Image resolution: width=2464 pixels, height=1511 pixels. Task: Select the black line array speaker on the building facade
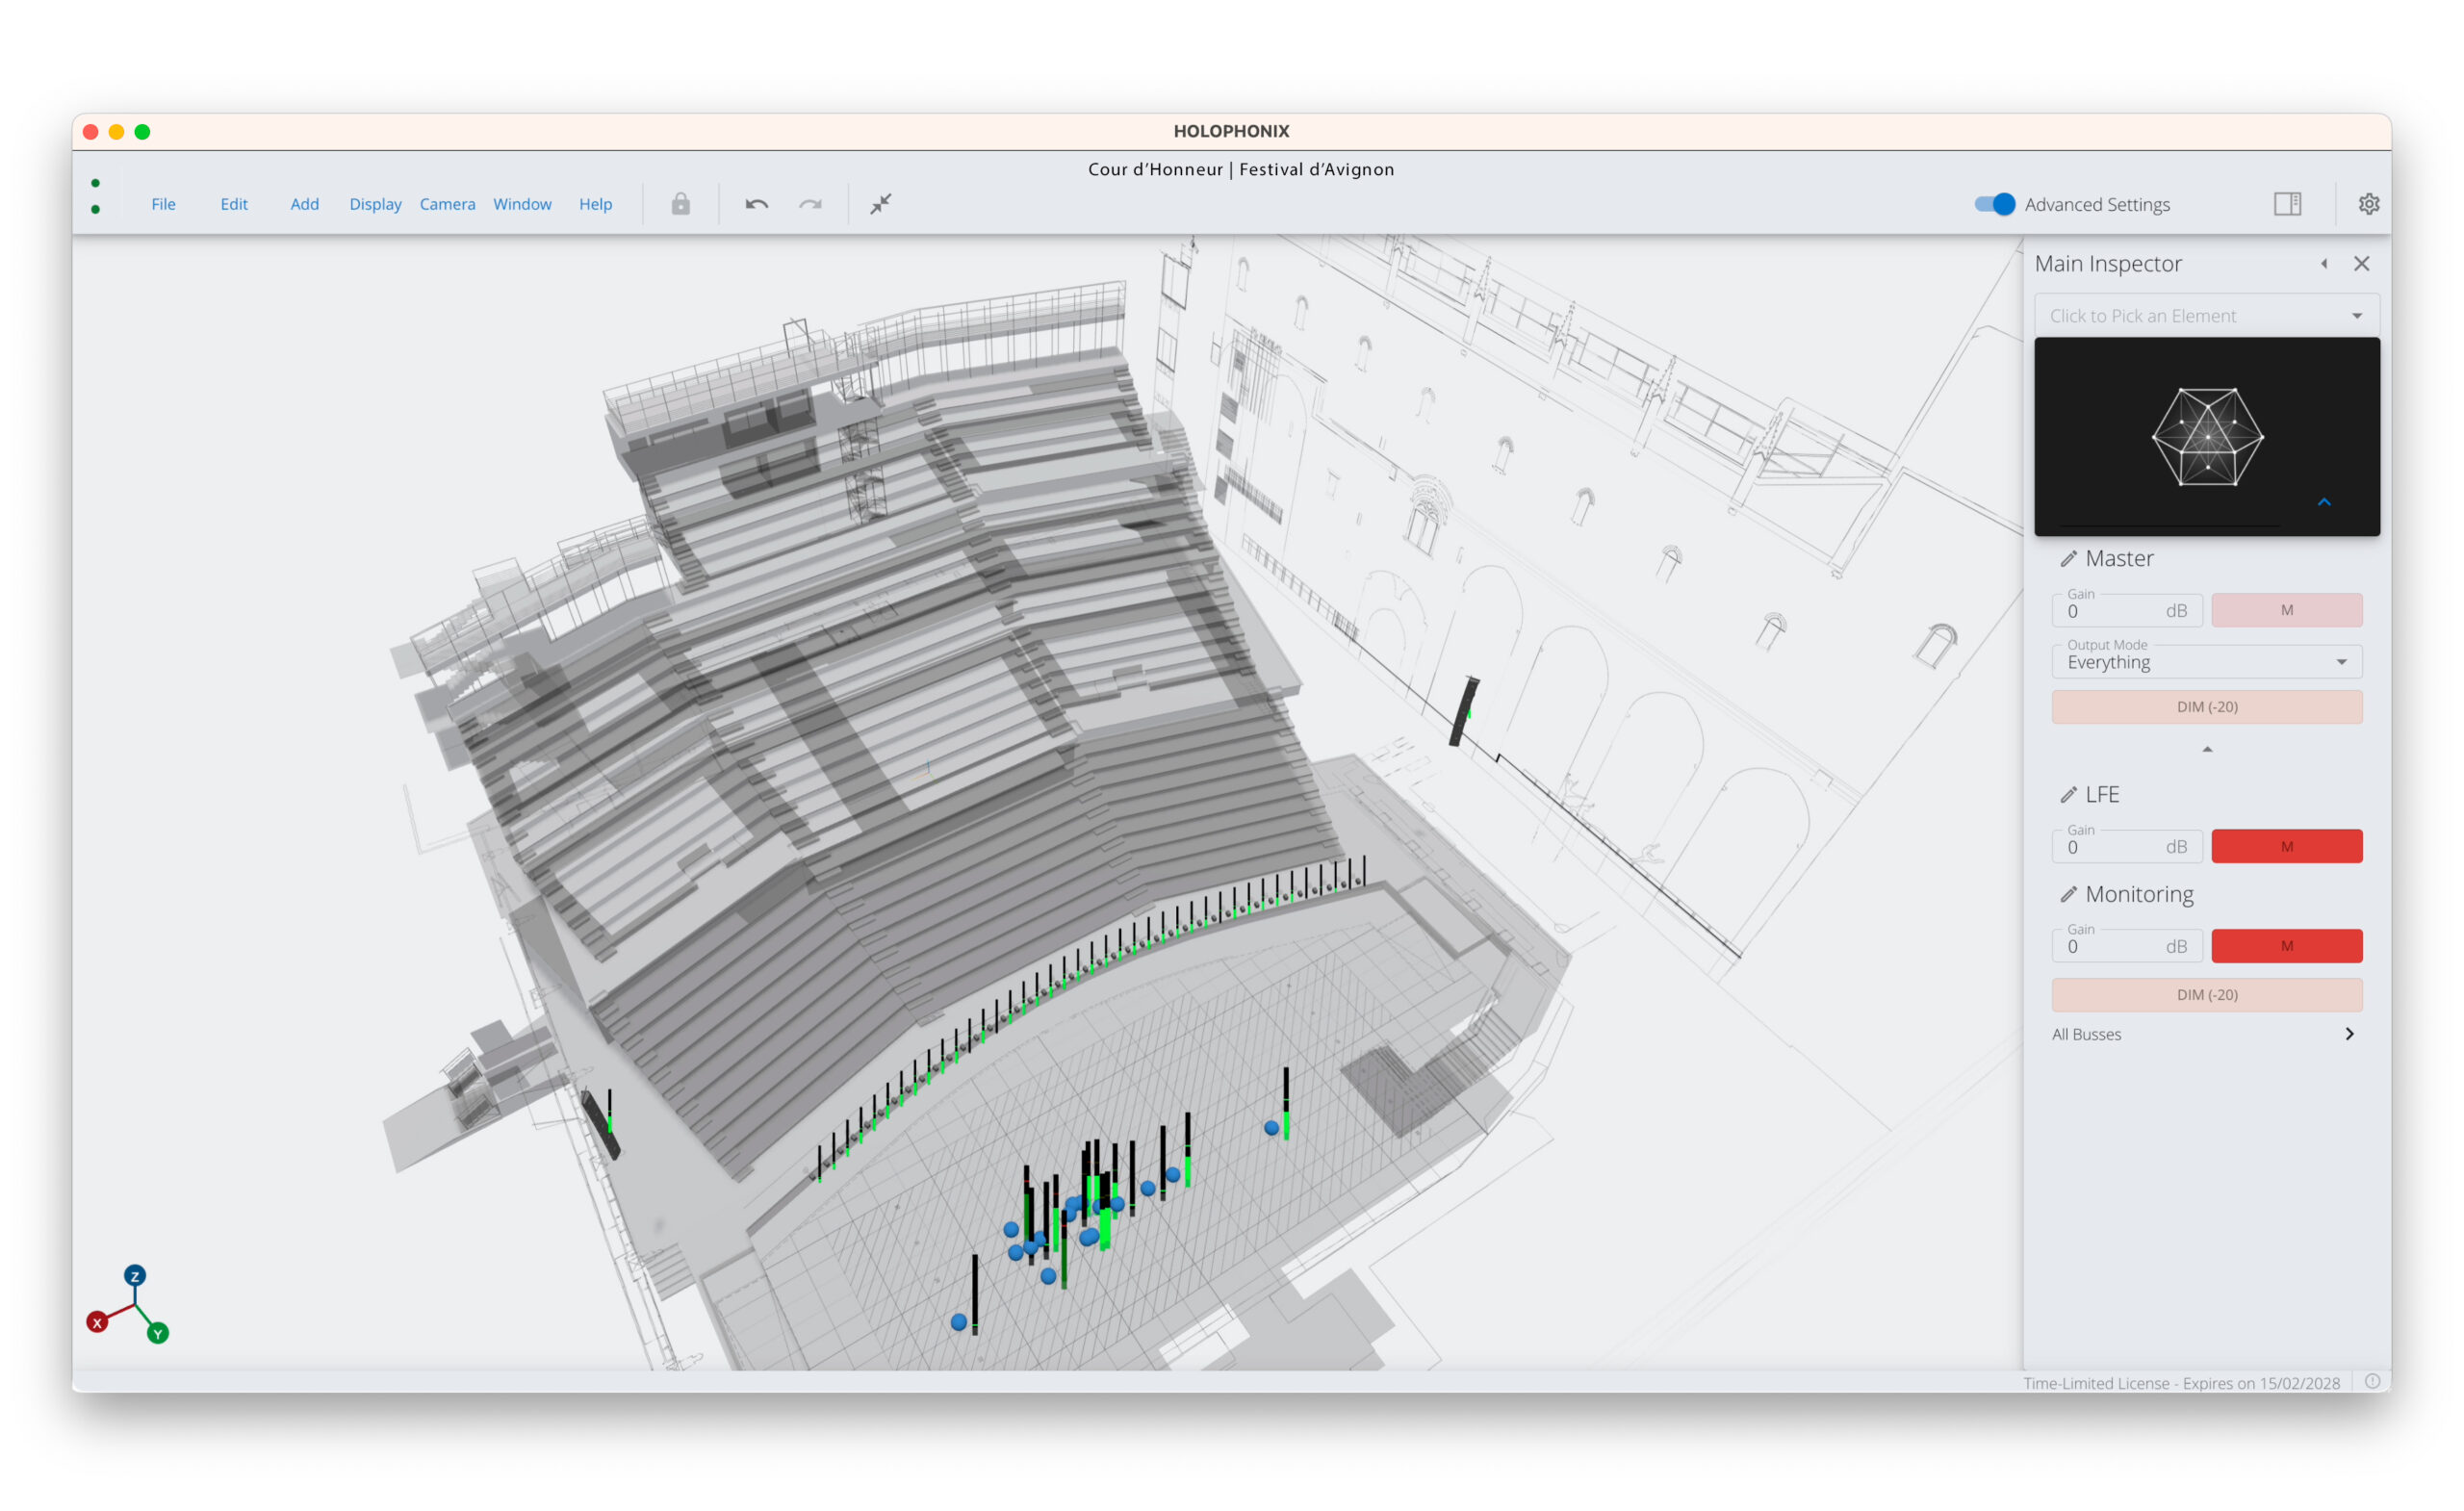pos(1463,711)
